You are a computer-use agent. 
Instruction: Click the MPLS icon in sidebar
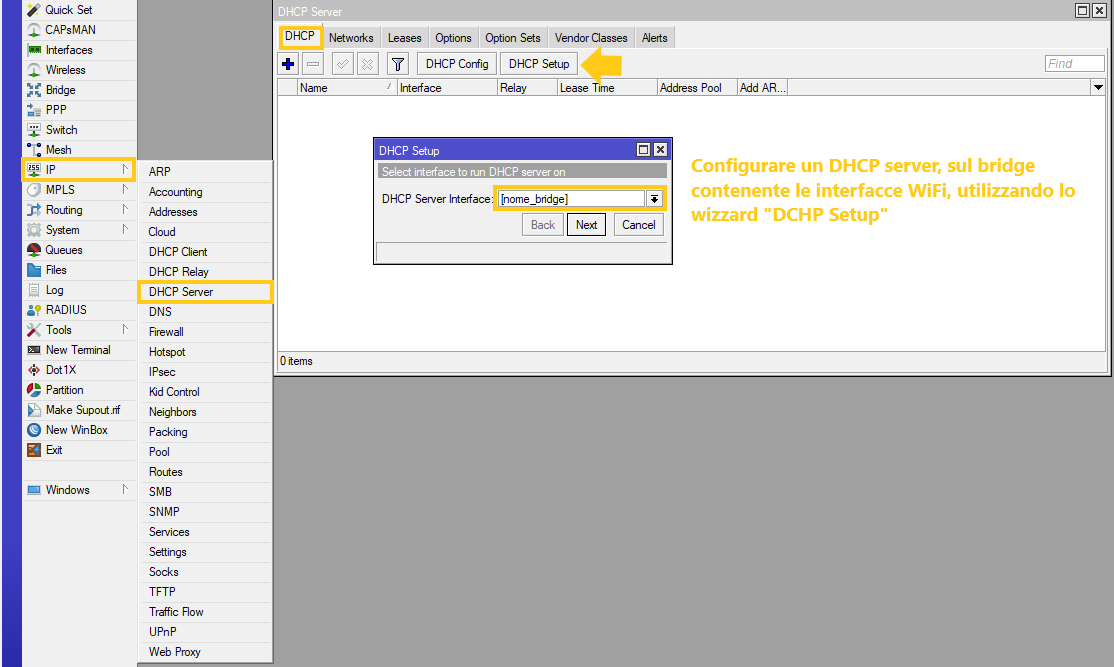point(33,190)
